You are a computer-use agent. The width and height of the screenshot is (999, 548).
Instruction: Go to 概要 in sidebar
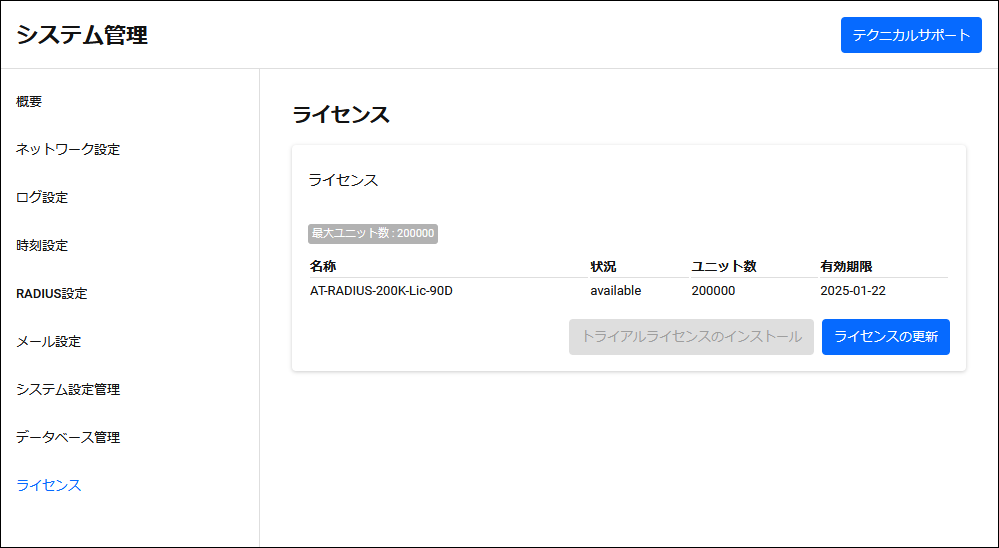(29, 101)
